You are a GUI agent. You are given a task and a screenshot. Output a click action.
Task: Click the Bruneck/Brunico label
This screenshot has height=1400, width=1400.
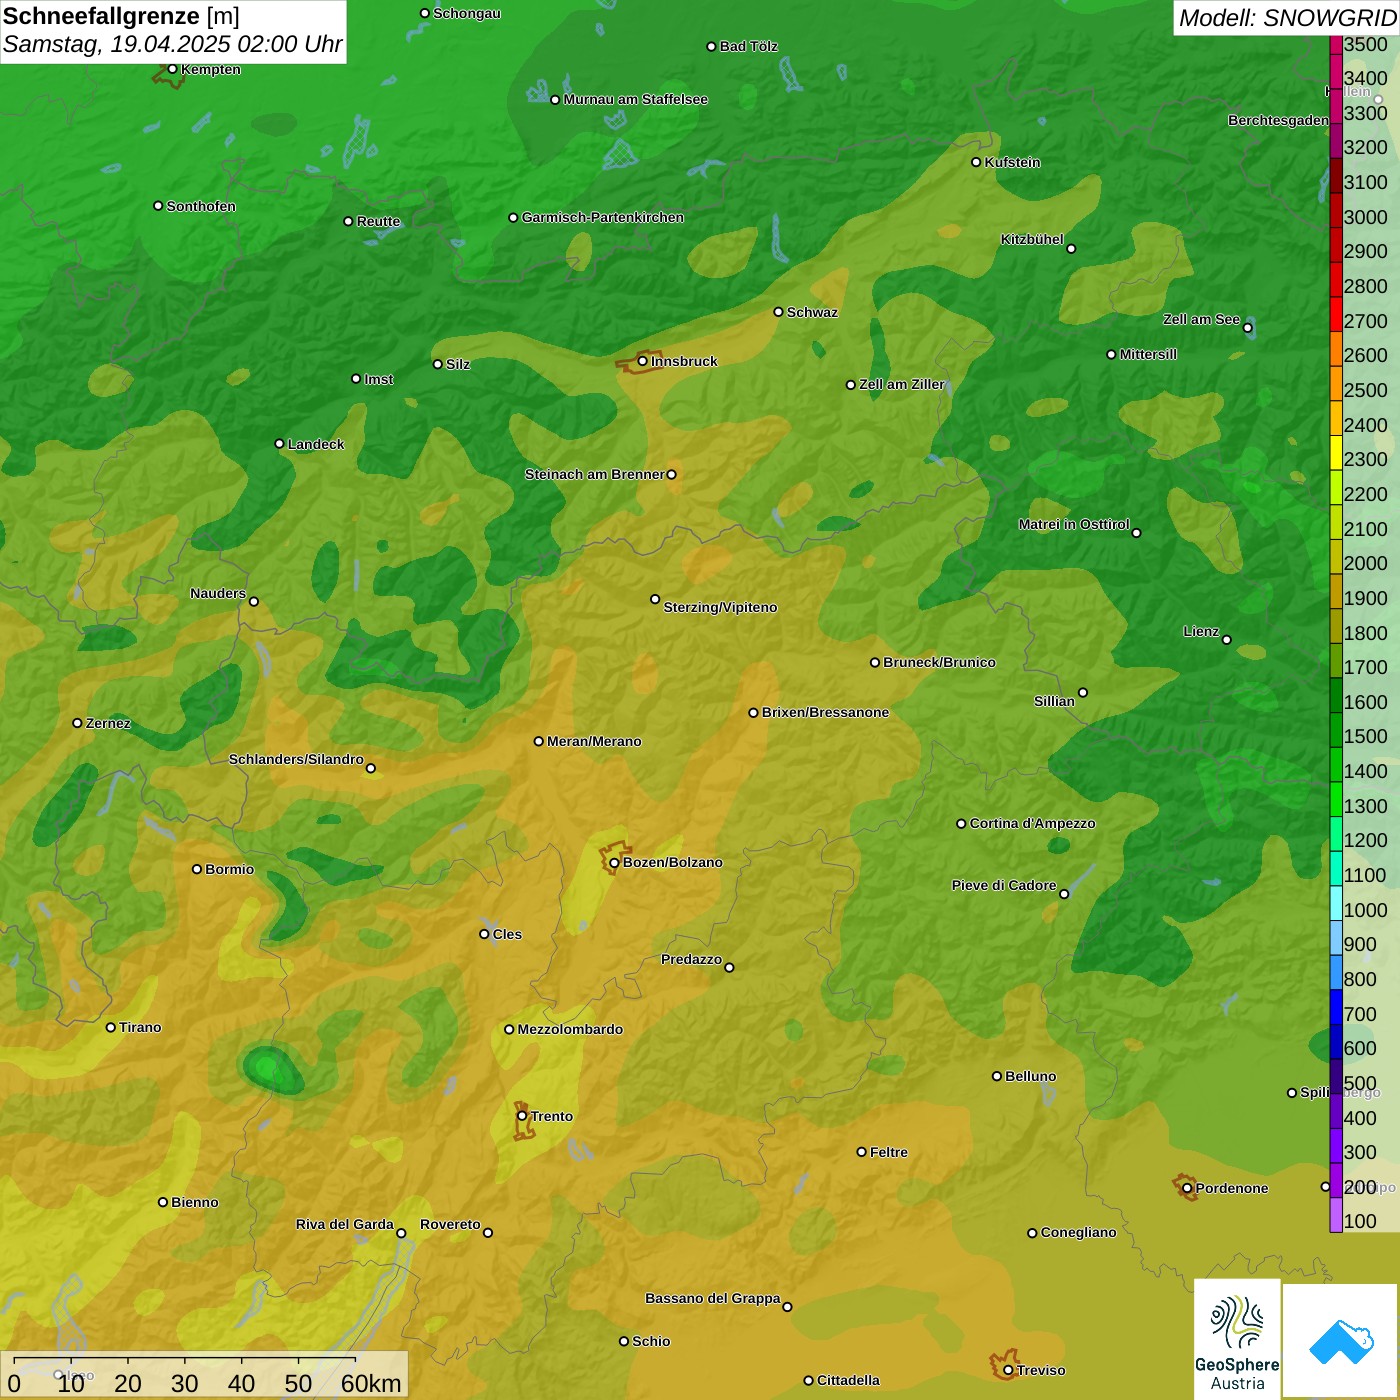pyautogui.click(x=939, y=662)
